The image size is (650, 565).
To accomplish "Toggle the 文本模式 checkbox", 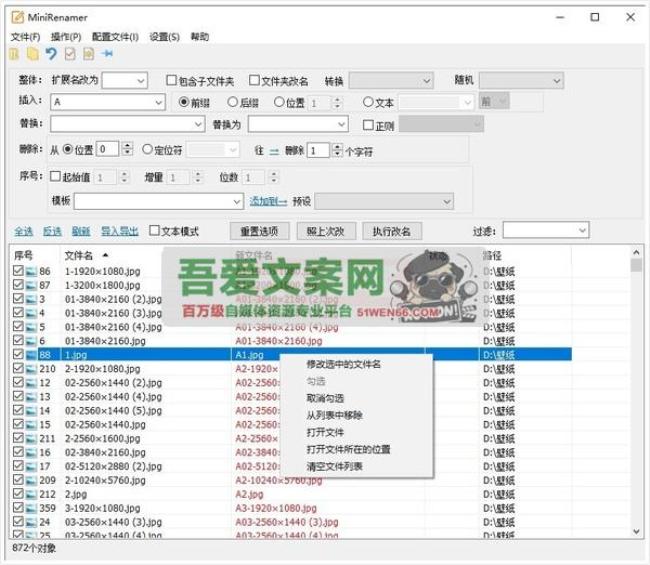I will click(x=154, y=230).
